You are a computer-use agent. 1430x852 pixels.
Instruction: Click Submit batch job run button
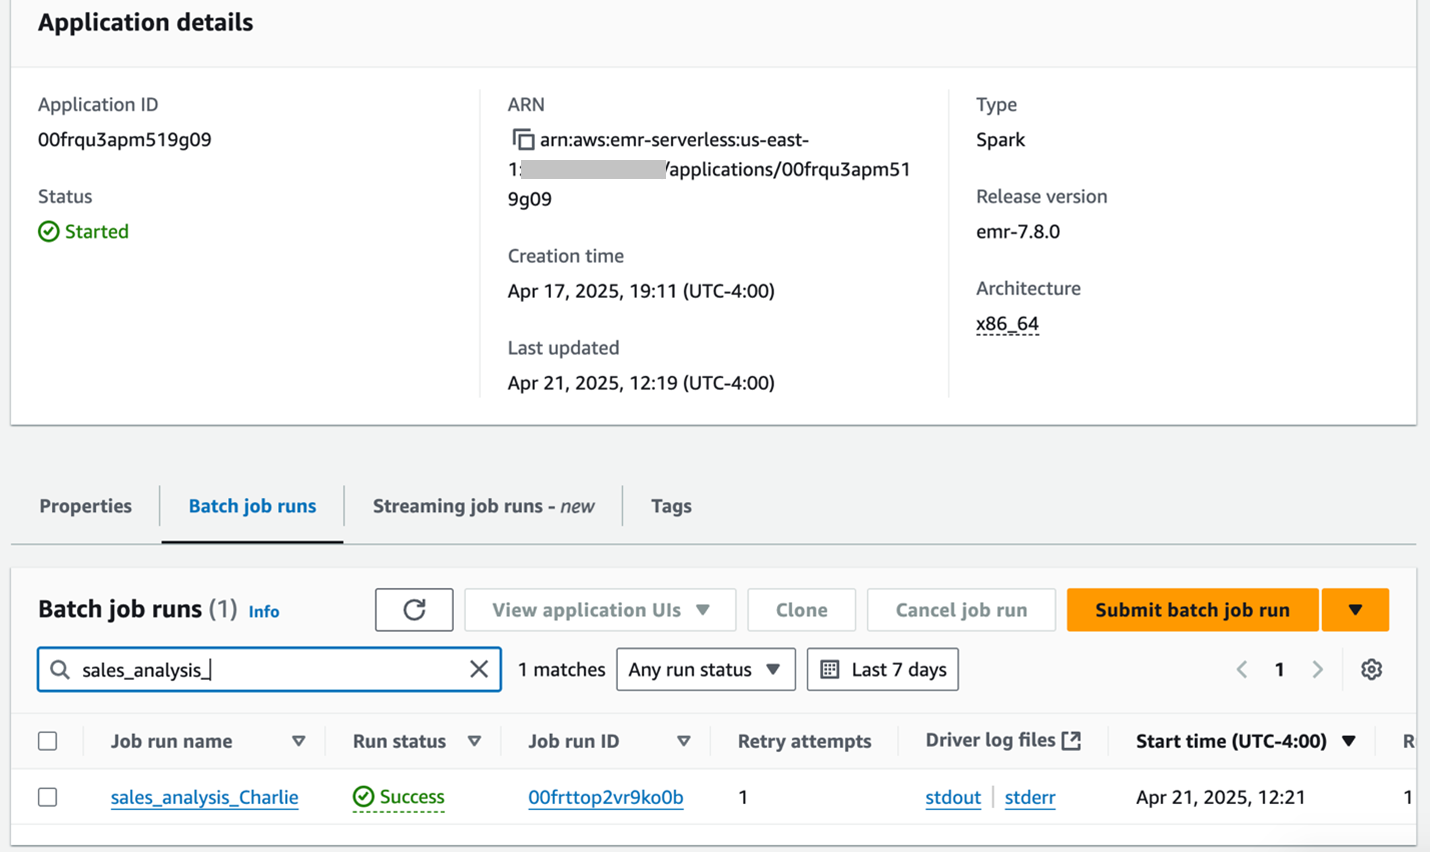pos(1192,610)
